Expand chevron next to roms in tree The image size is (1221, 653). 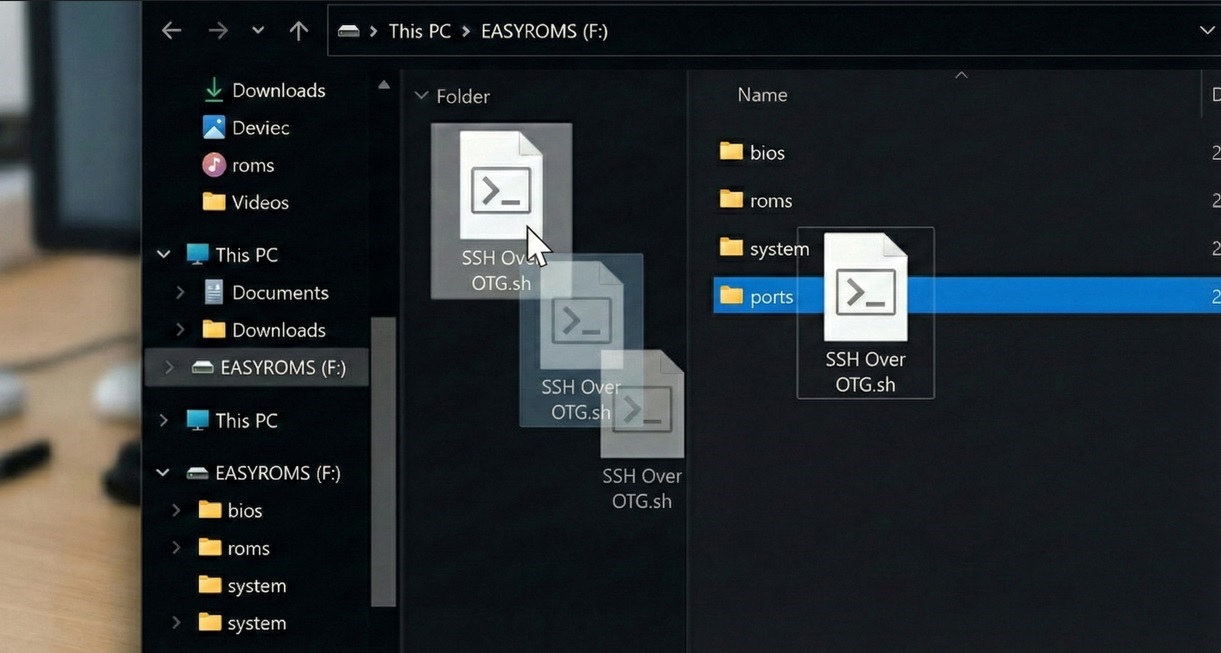coord(176,548)
